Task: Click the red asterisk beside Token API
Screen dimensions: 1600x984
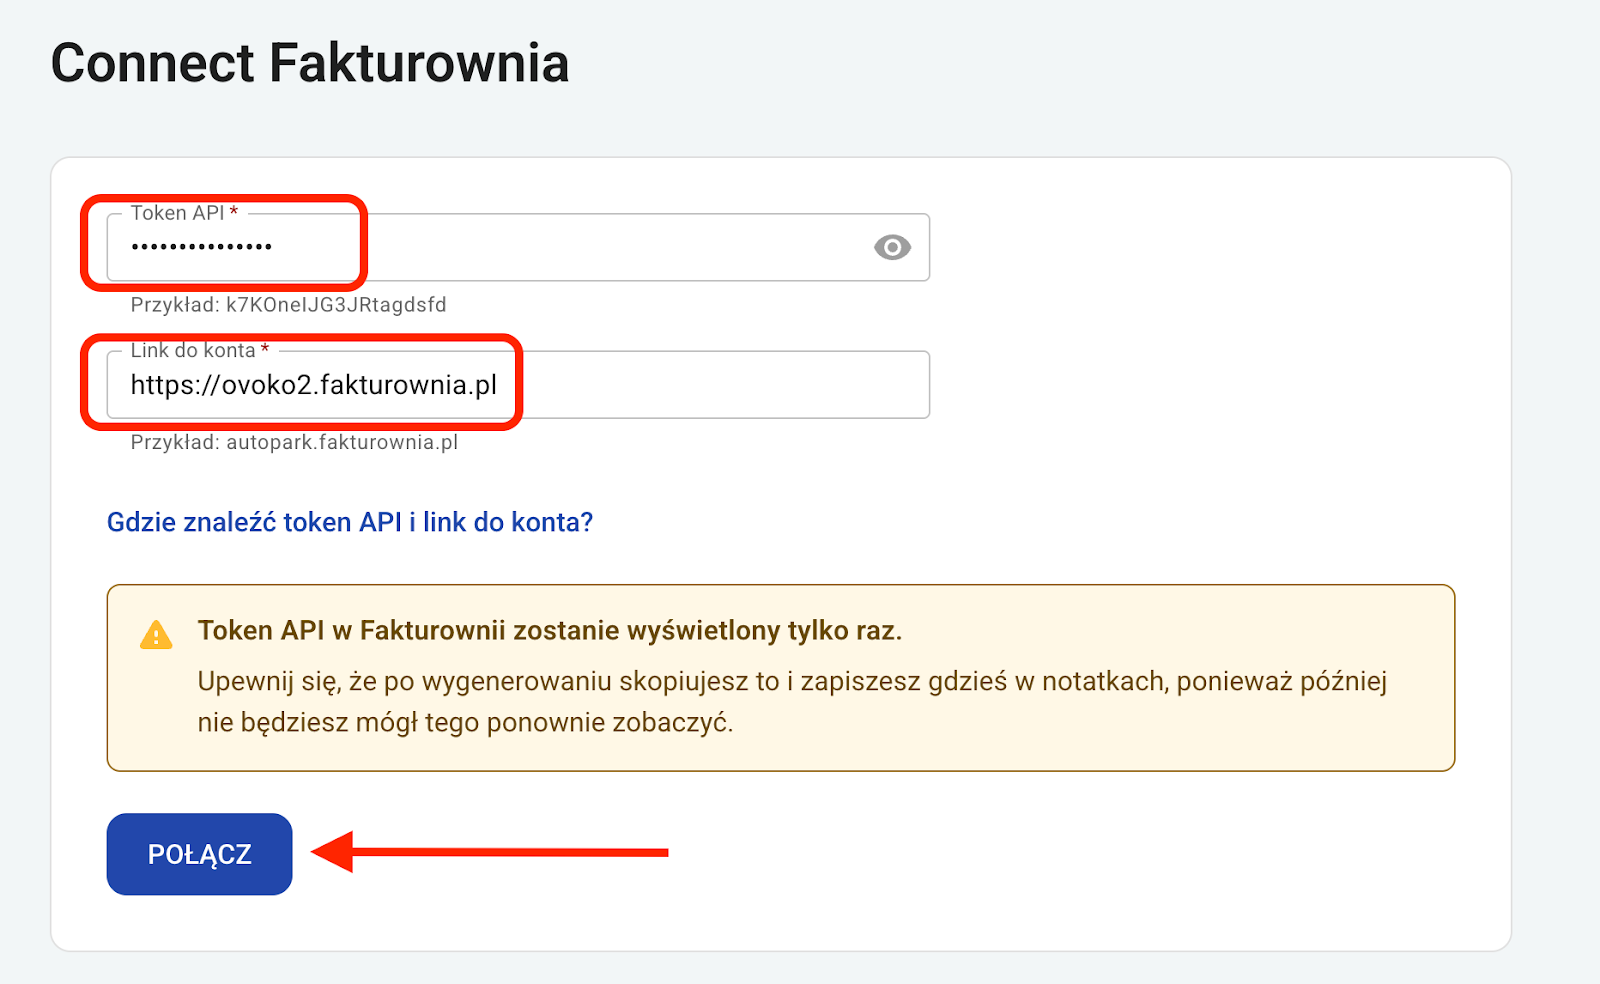Action: click(234, 213)
